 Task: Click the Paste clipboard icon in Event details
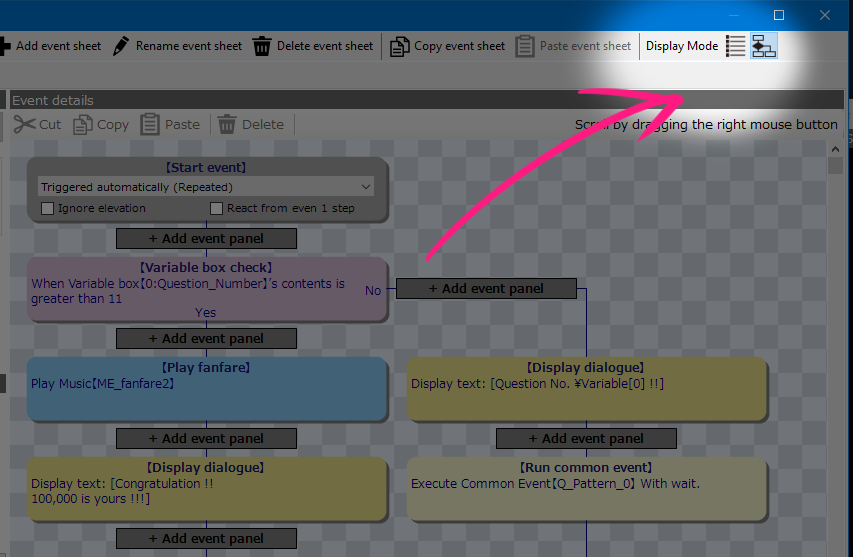point(150,125)
